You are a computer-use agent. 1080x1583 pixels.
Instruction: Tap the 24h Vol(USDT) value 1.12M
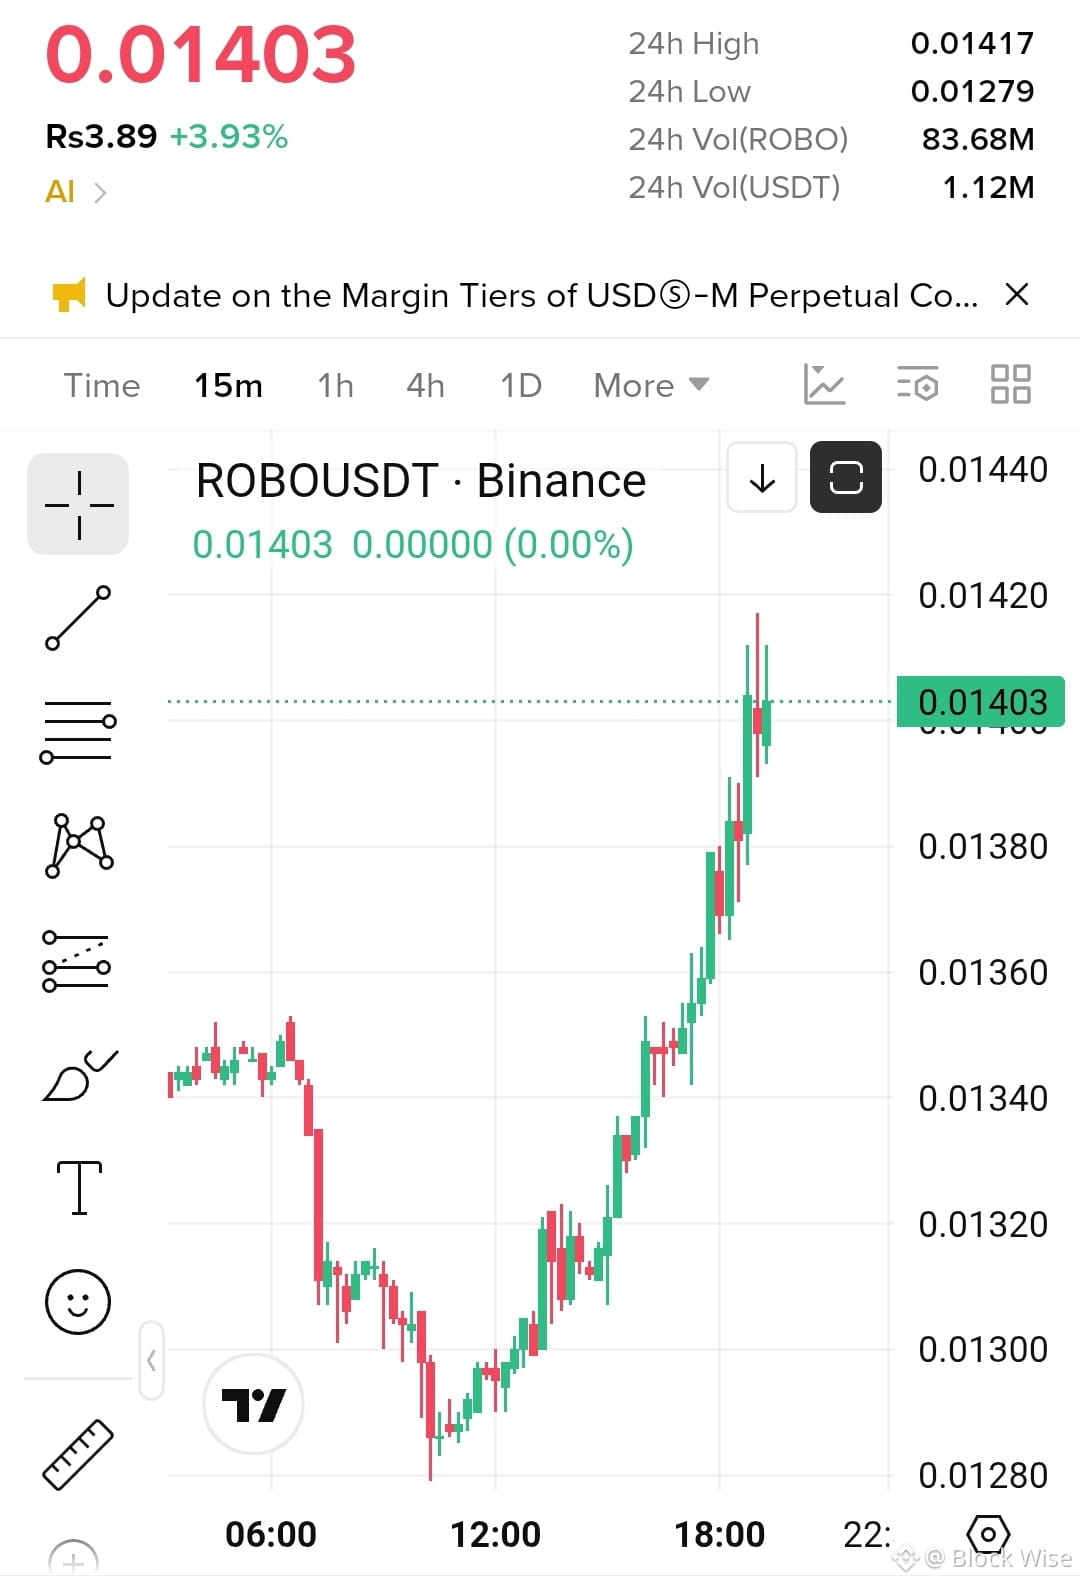pos(988,187)
